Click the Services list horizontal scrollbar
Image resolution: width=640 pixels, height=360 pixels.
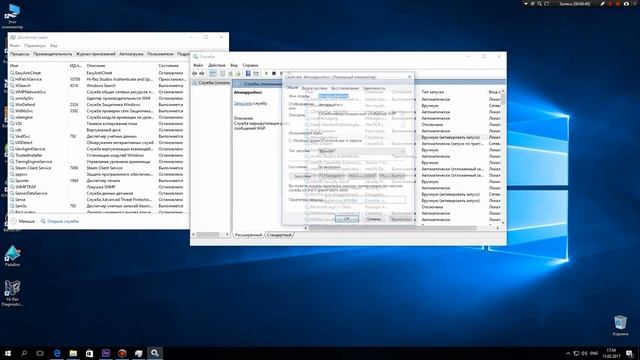coord(402,228)
